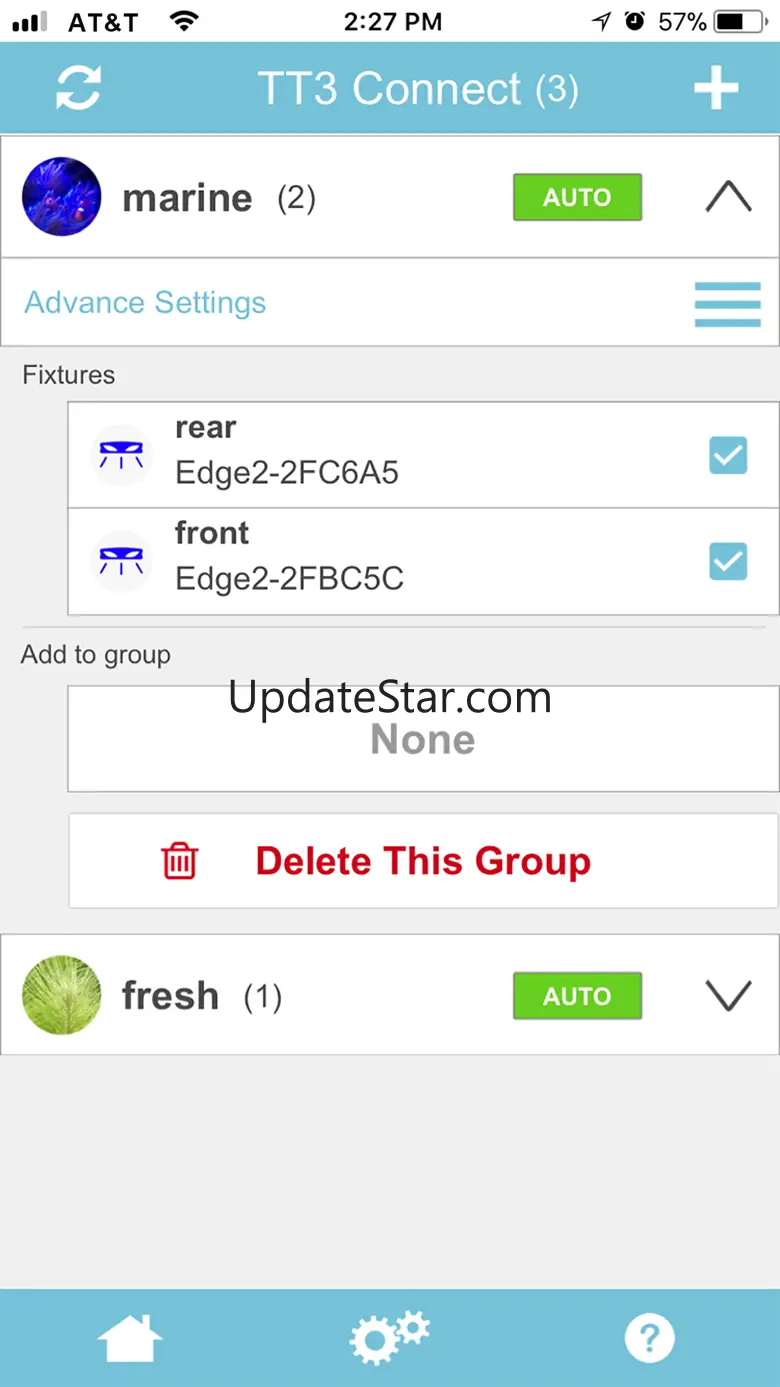
Task: Tap the fresh group thumbnail image
Action: tap(62, 995)
